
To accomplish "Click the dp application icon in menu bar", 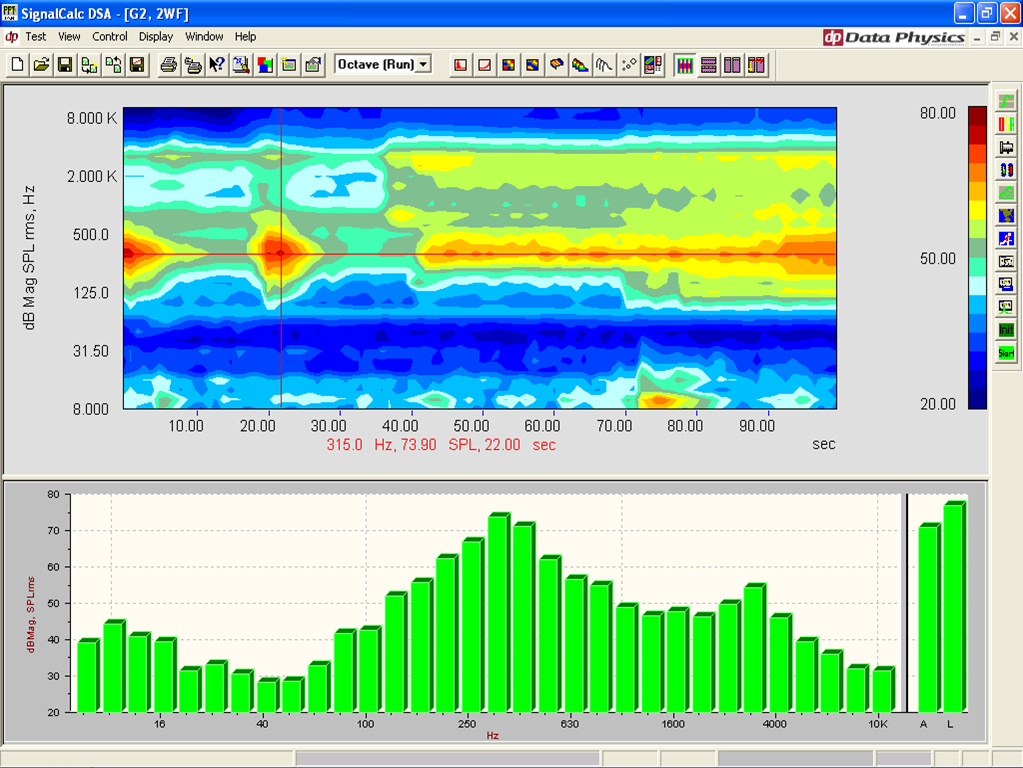I will (11, 37).
